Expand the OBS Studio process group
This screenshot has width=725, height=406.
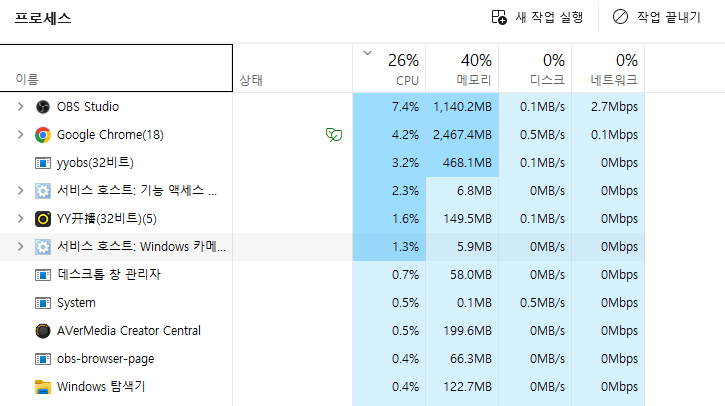(20, 107)
